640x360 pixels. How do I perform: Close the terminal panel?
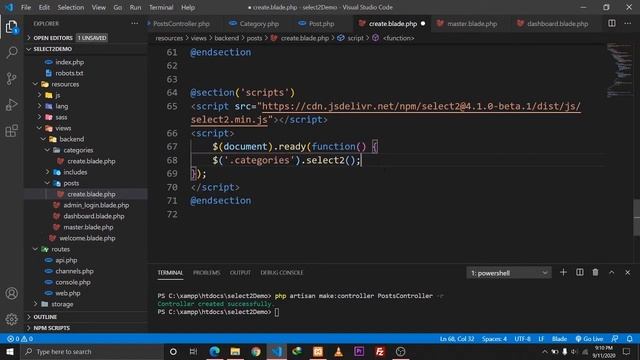pos(627,272)
